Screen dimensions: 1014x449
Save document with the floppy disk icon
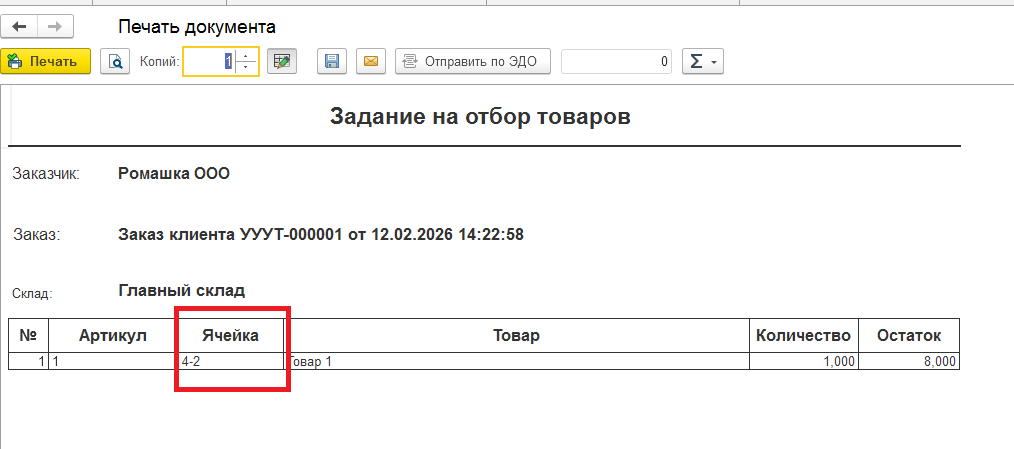(332, 61)
